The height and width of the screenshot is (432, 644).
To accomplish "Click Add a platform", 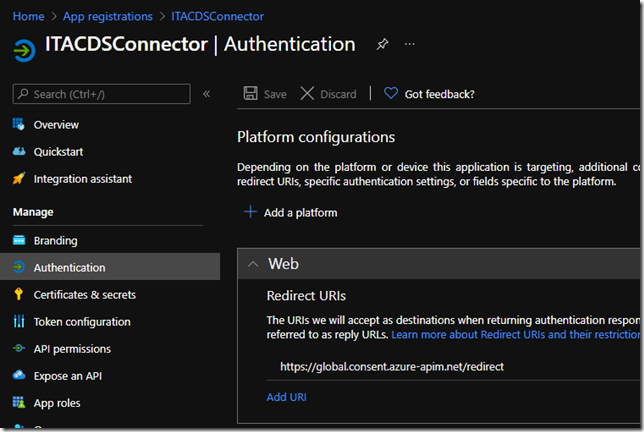I will coord(300,213).
